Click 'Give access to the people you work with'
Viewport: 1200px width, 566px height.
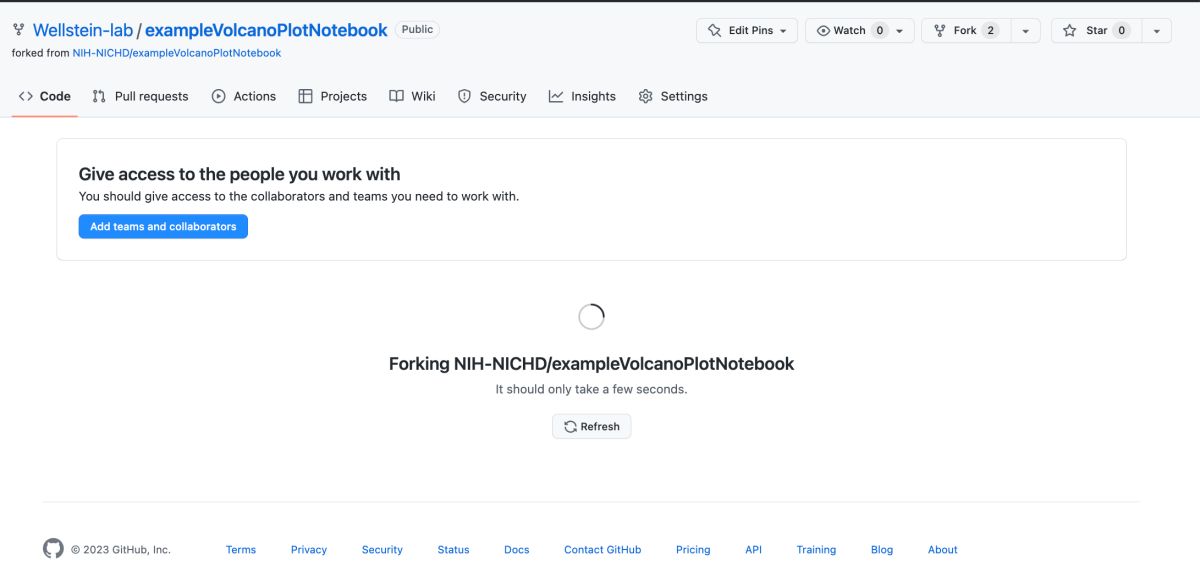pos(240,174)
